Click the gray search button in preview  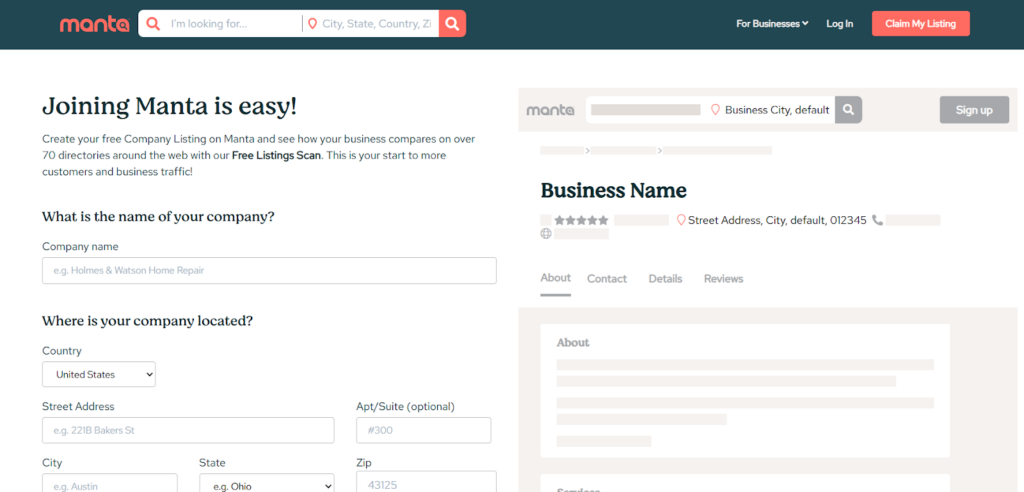click(x=848, y=110)
